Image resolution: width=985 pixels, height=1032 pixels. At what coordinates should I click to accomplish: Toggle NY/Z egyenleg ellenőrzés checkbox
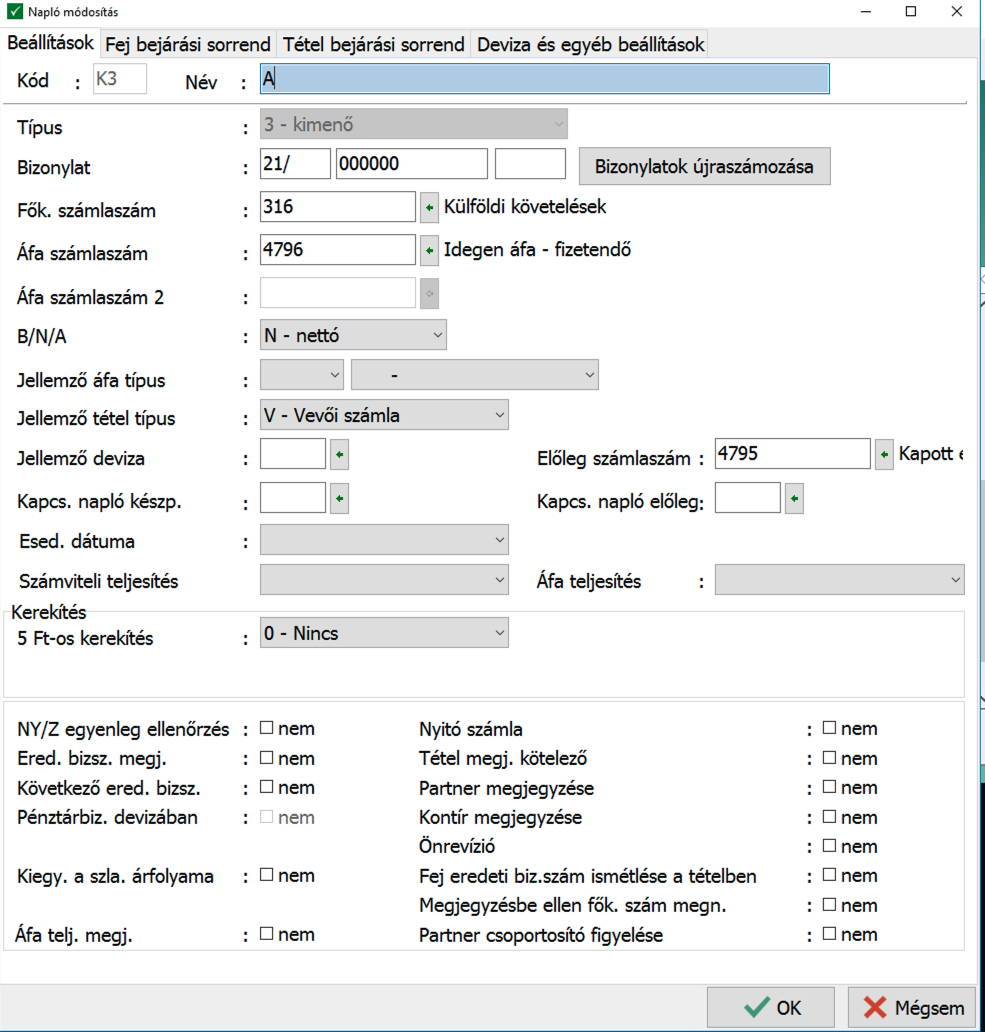click(x=266, y=727)
